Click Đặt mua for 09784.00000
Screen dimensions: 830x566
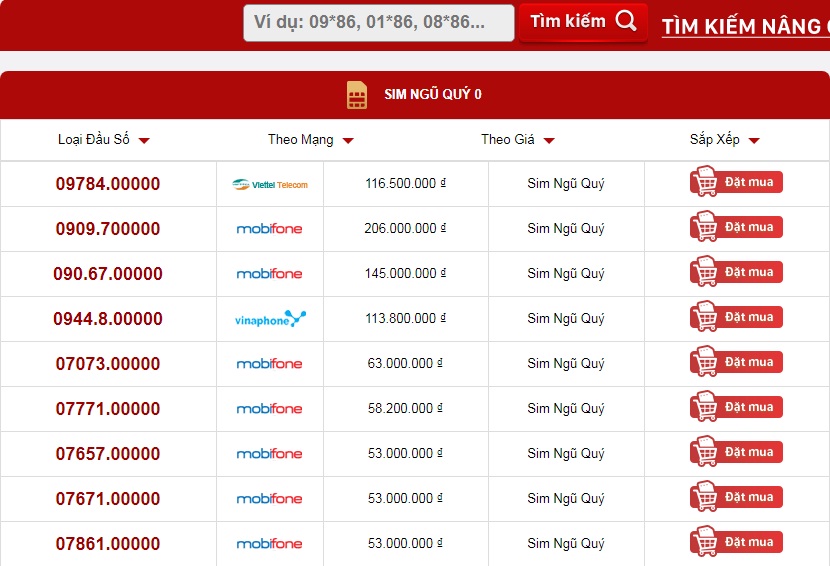click(736, 182)
